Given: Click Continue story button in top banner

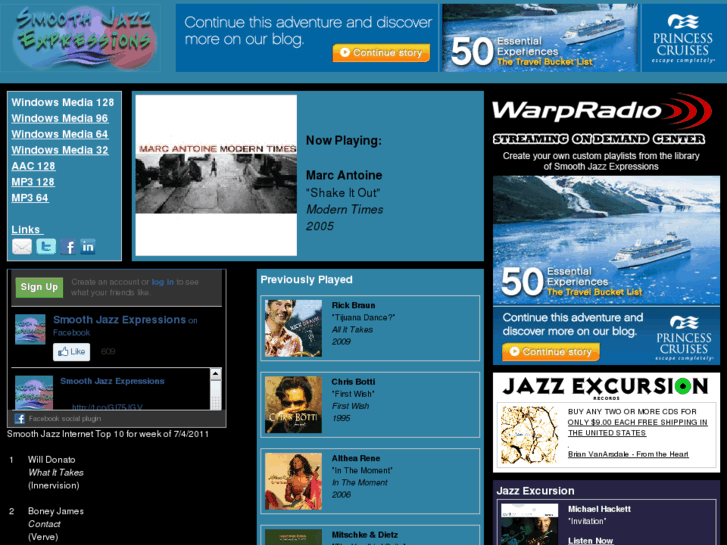Looking at the screenshot, I should [381, 53].
